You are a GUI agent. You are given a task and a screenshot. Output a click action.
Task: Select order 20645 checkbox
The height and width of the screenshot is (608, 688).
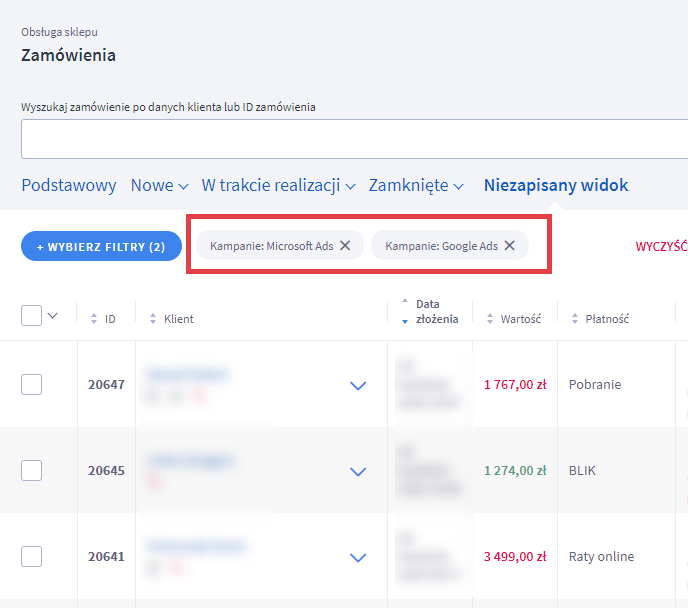[32, 470]
